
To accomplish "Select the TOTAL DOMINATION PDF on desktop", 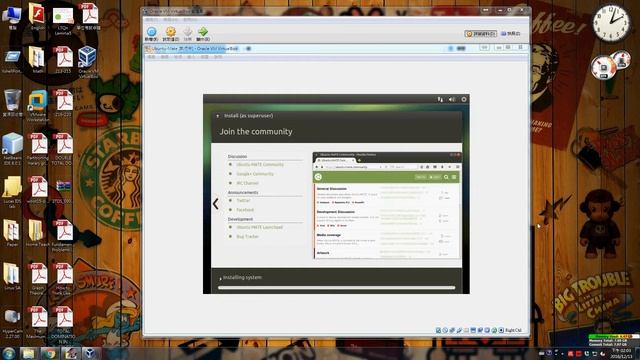I will (x=62, y=324).
